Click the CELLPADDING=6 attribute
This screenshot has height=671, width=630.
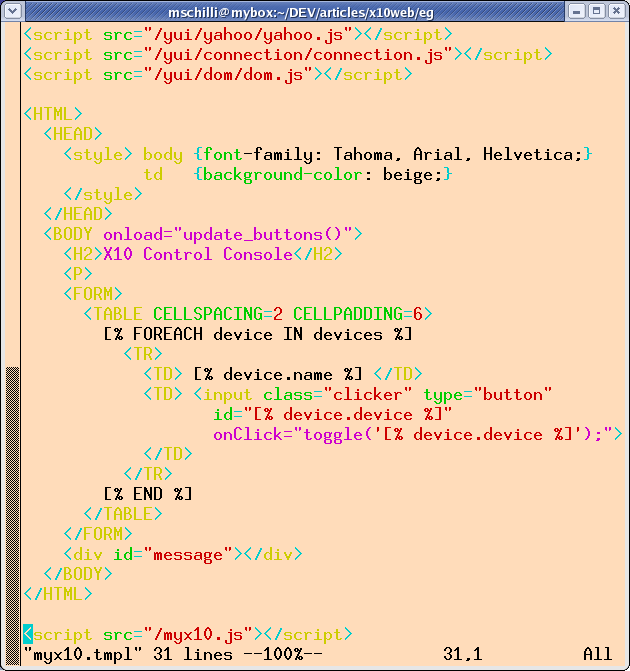point(358,315)
